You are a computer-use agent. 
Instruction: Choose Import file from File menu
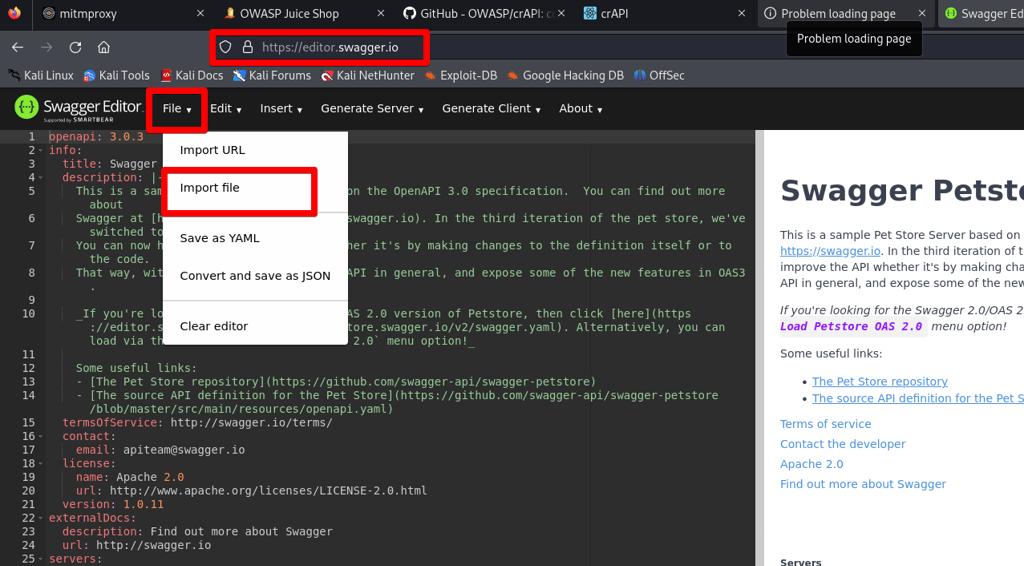pos(255,188)
